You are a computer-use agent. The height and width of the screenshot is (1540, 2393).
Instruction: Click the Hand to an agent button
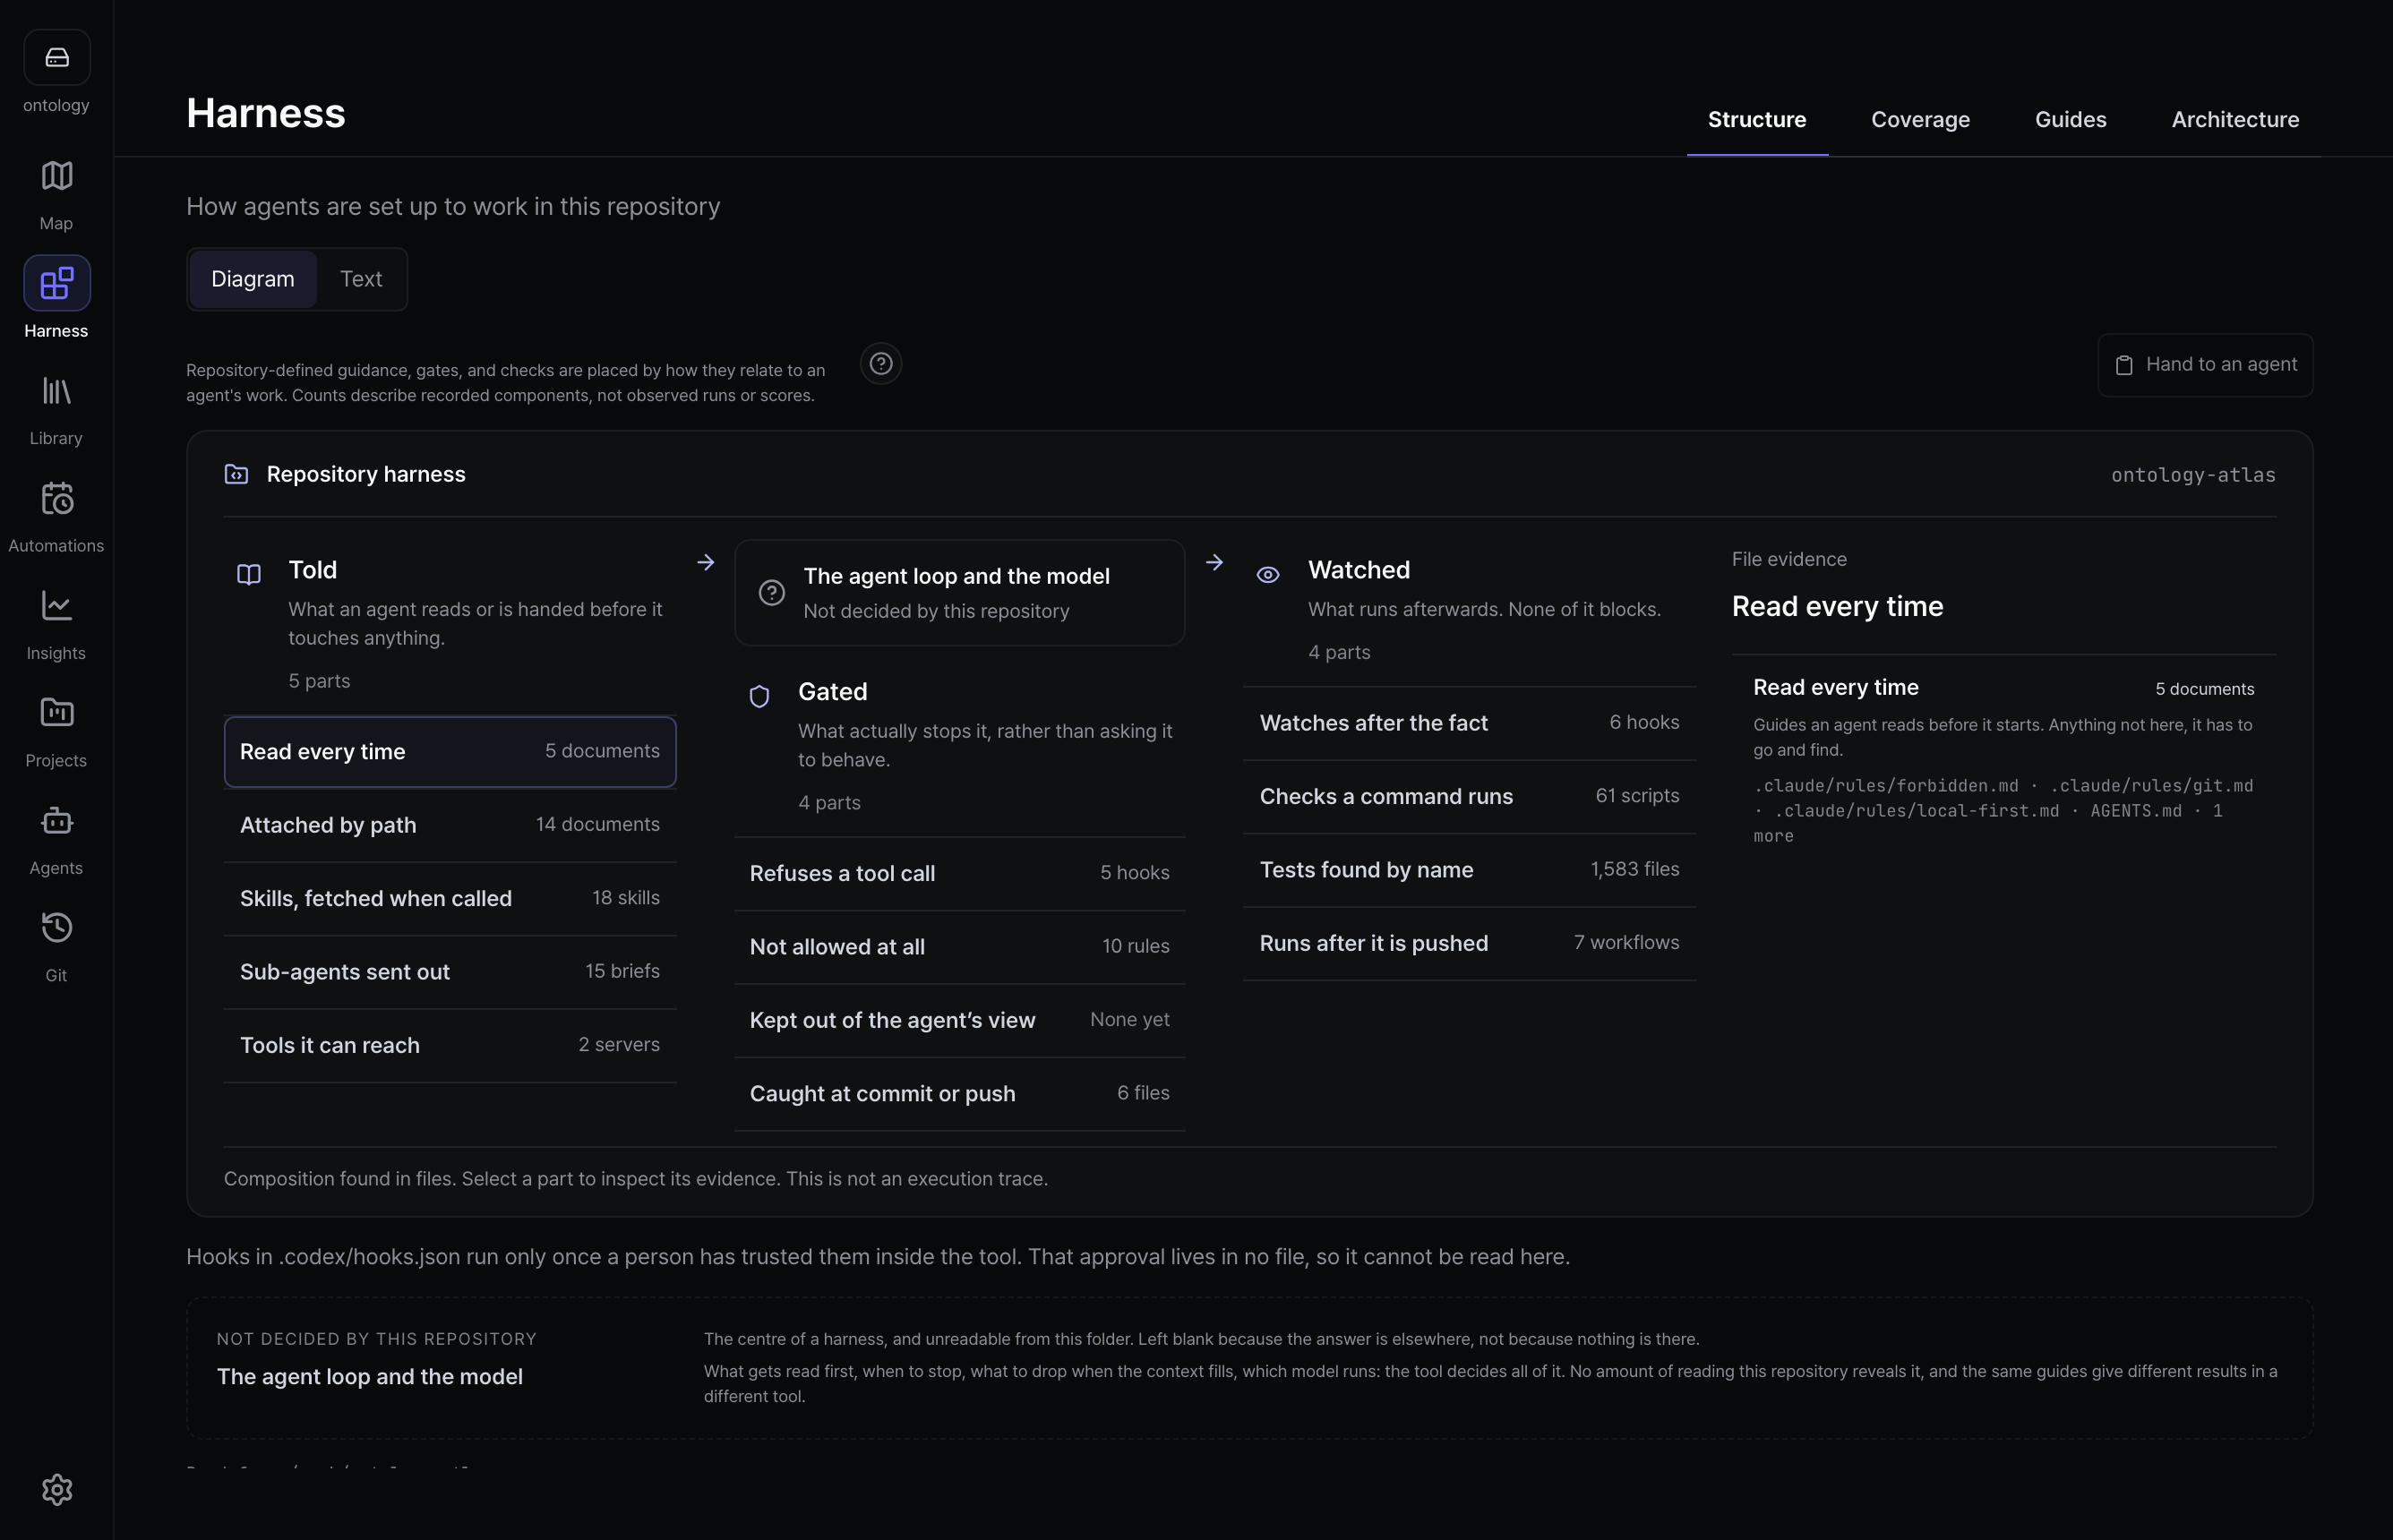coord(2205,365)
